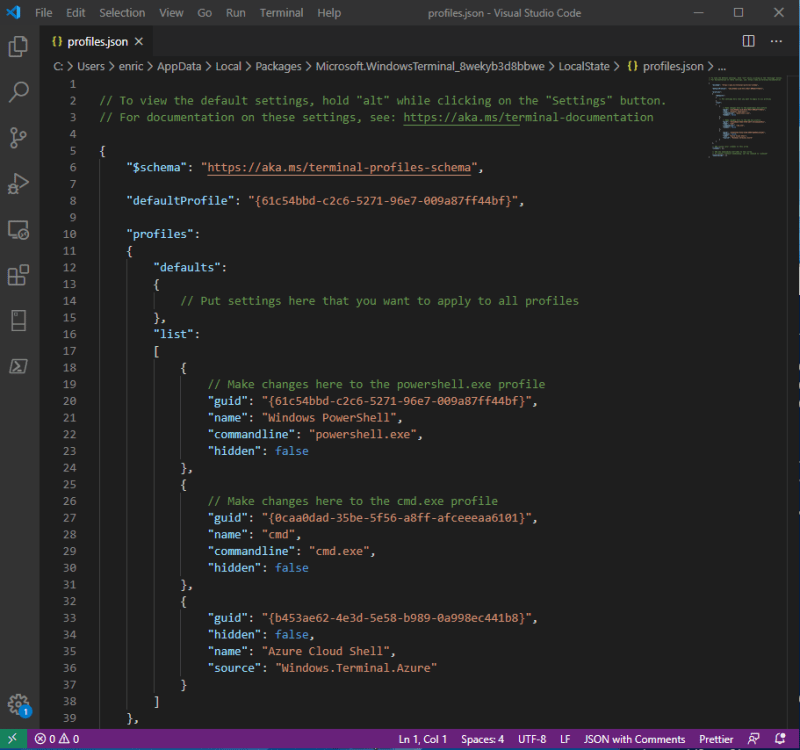800x750 pixels.
Task: Click the remote window indicator in status bar
Action: 12,739
